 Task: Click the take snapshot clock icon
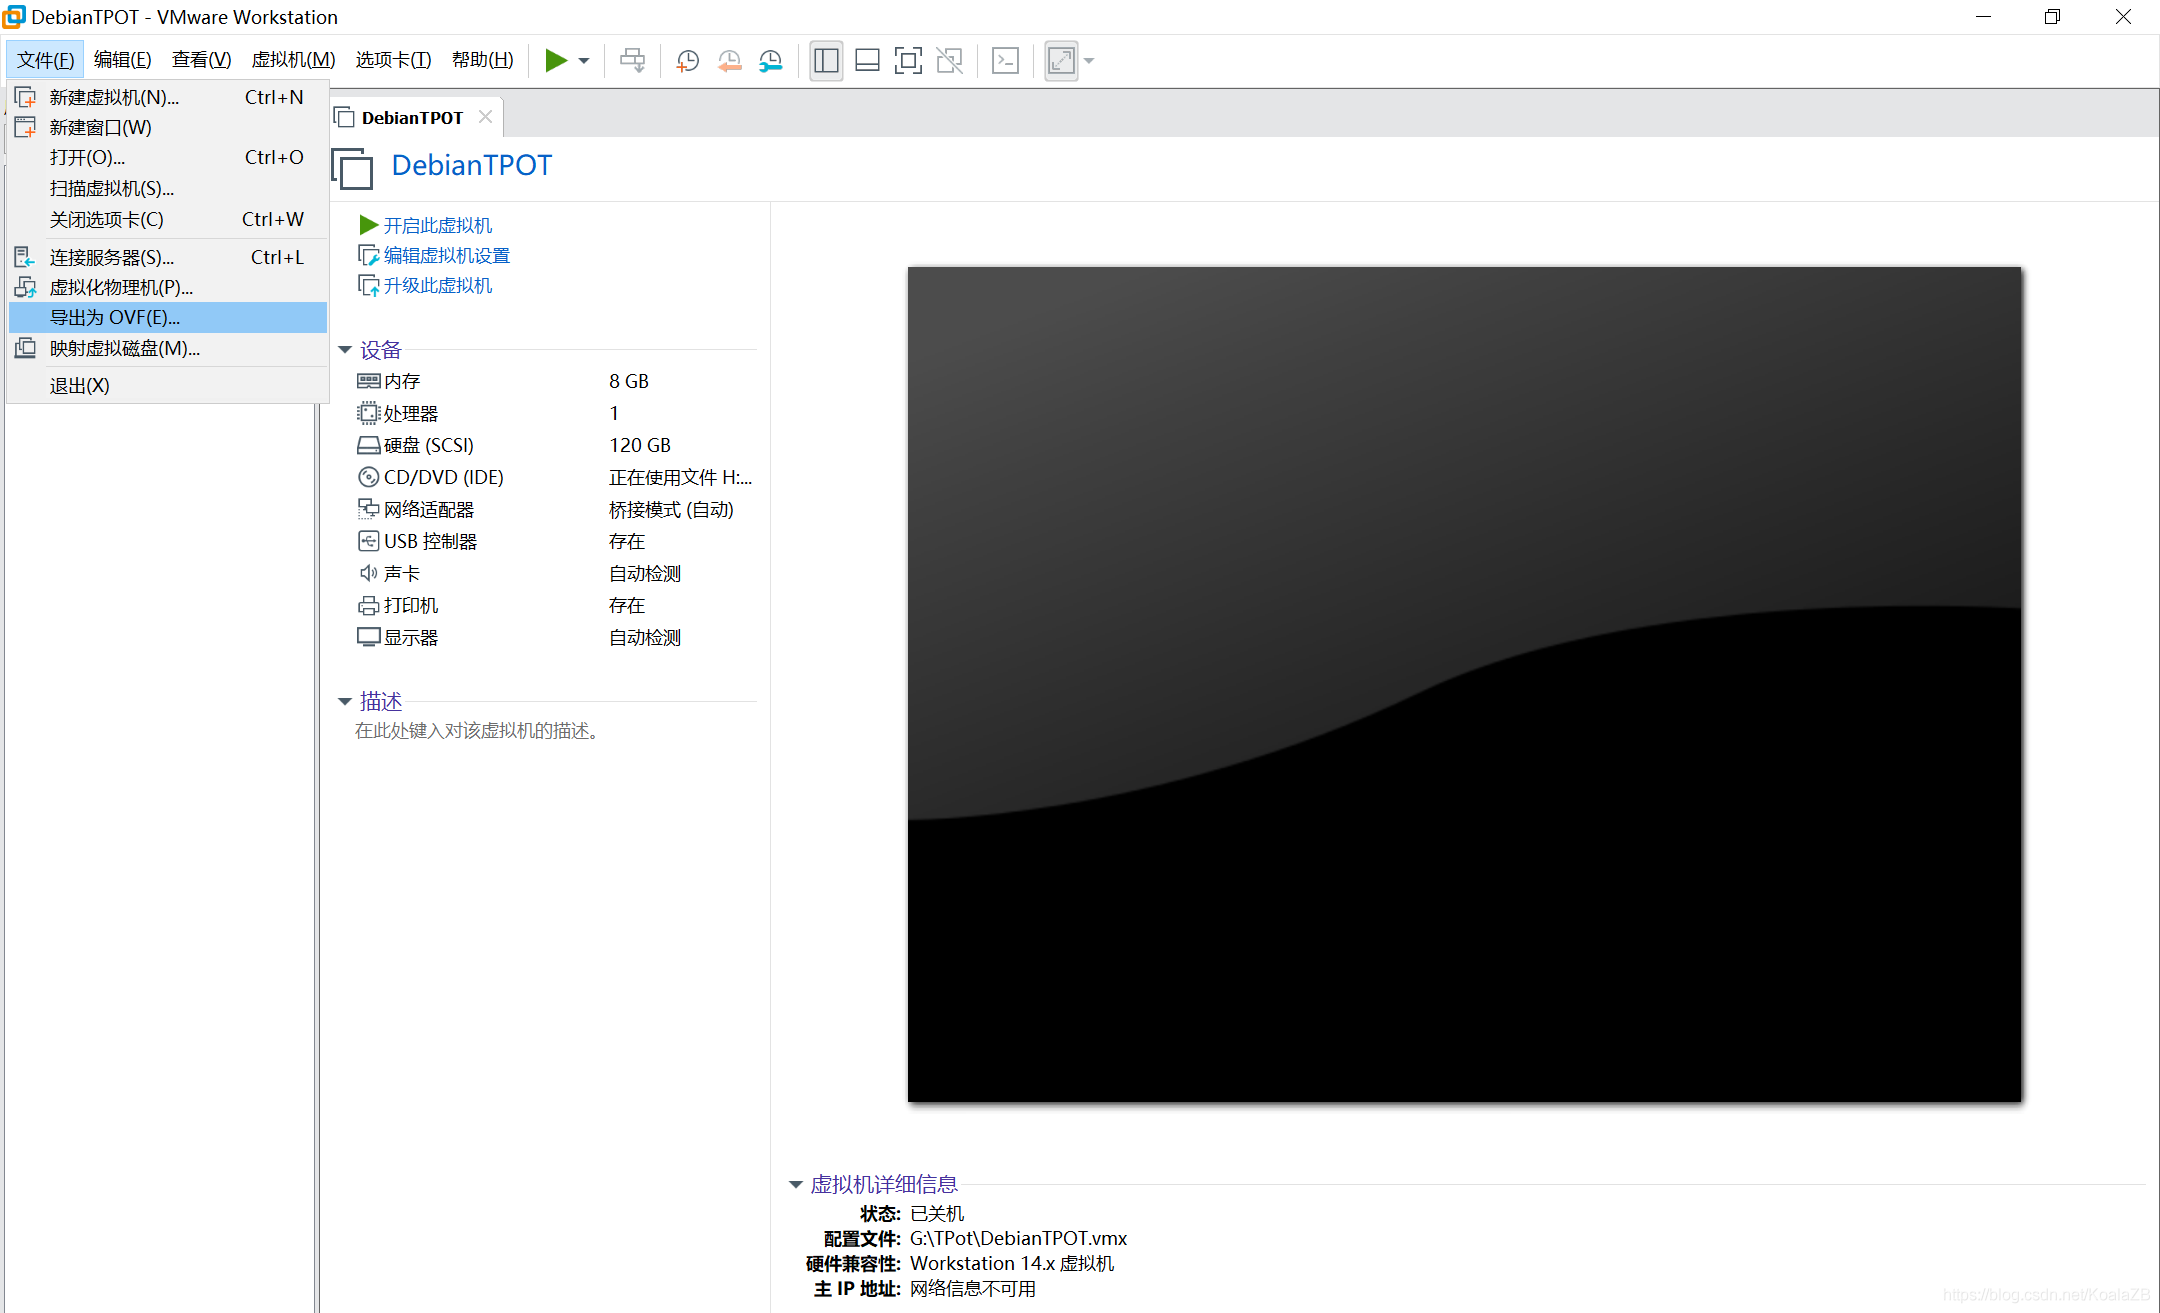687,61
